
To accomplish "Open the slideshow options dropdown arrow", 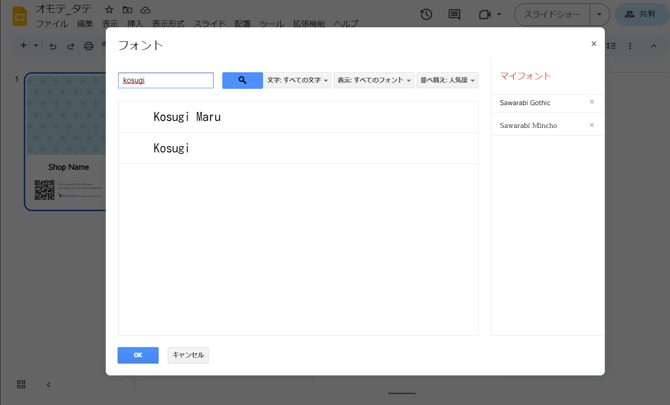I will (598, 15).
